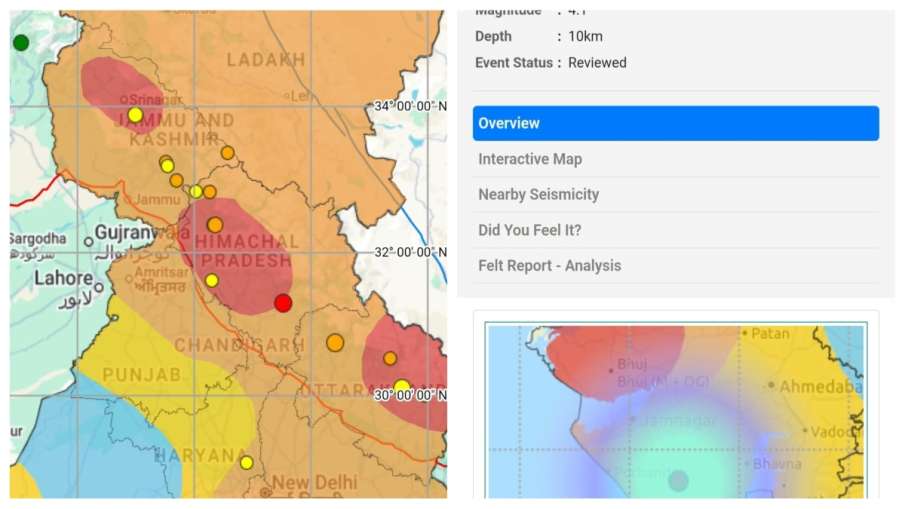905x509 pixels.
Task: Open the Overview tab
Action: [676, 123]
